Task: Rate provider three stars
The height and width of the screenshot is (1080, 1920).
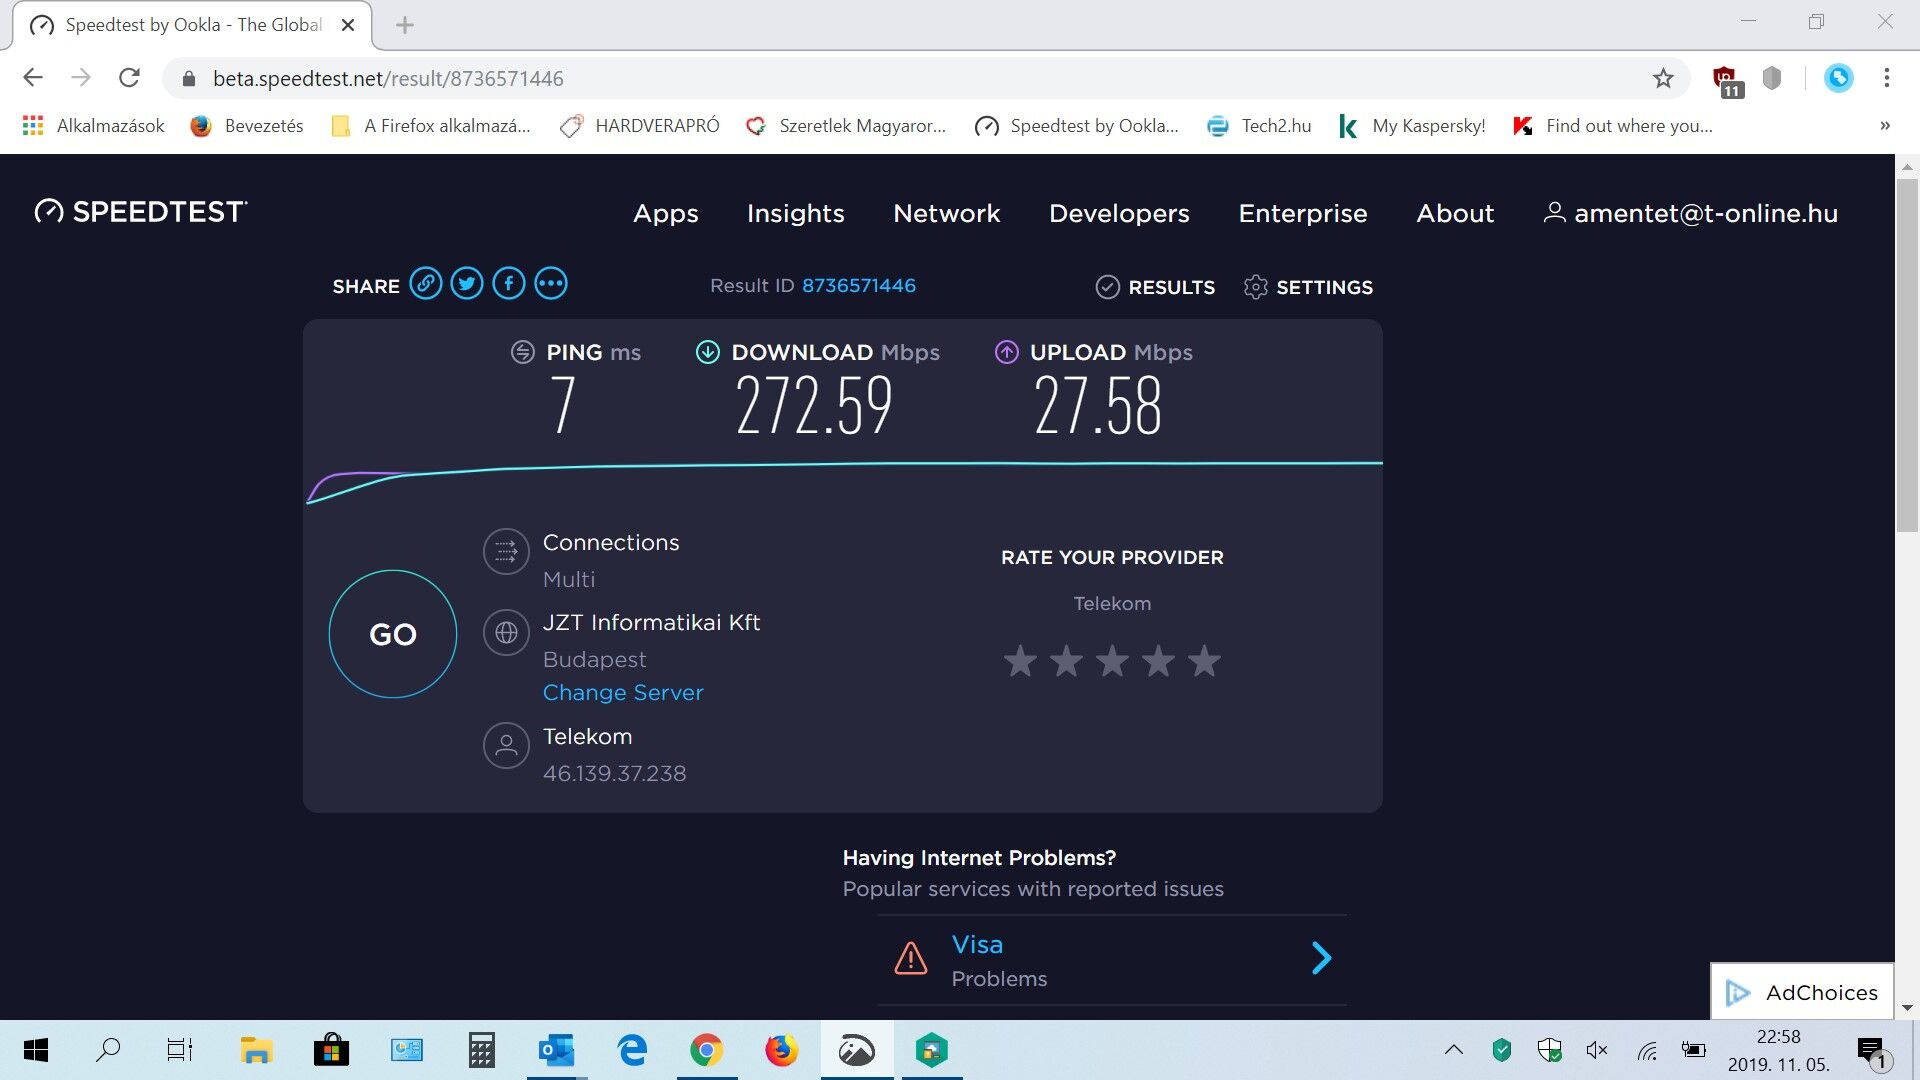Action: [1112, 661]
